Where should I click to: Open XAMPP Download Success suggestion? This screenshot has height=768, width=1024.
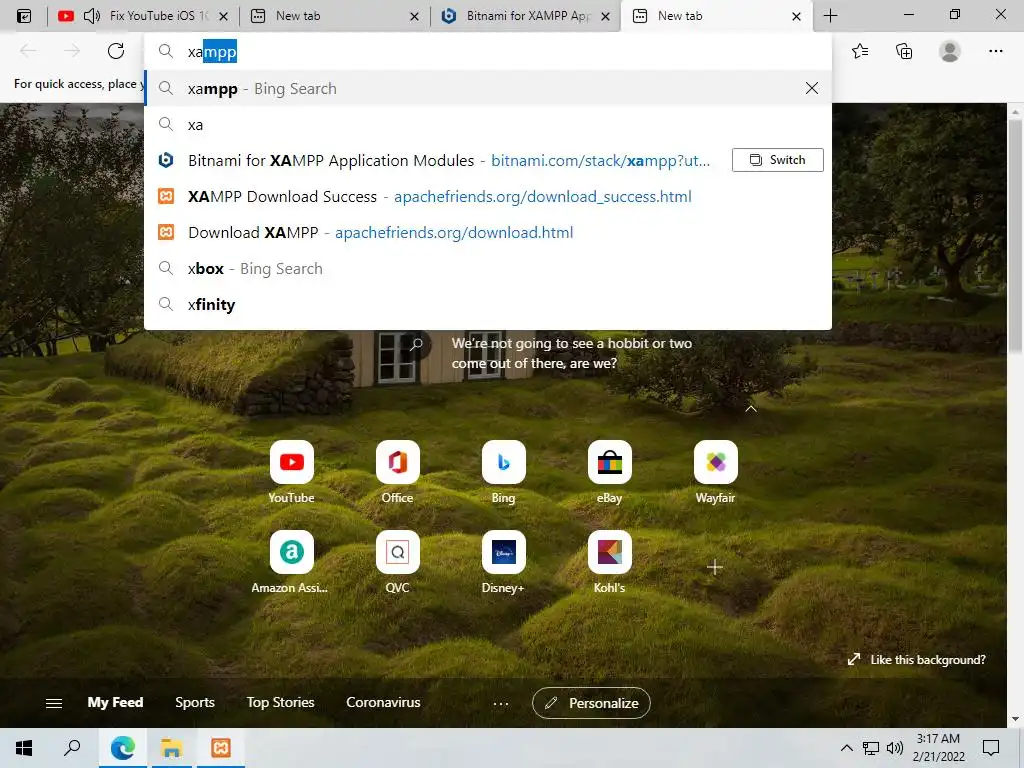click(x=487, y=196)
